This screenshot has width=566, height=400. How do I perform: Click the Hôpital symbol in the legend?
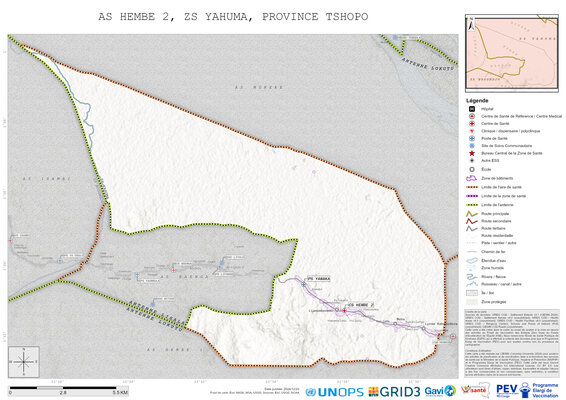point(471,109)
